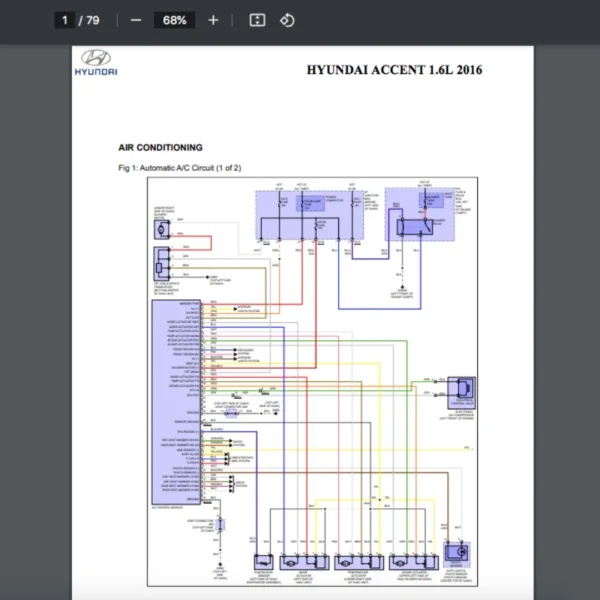Click the Fig 1 Automatic A/C Circuit caption
Viewport: 600px width, 600px height.
click(x=179, y=167)
